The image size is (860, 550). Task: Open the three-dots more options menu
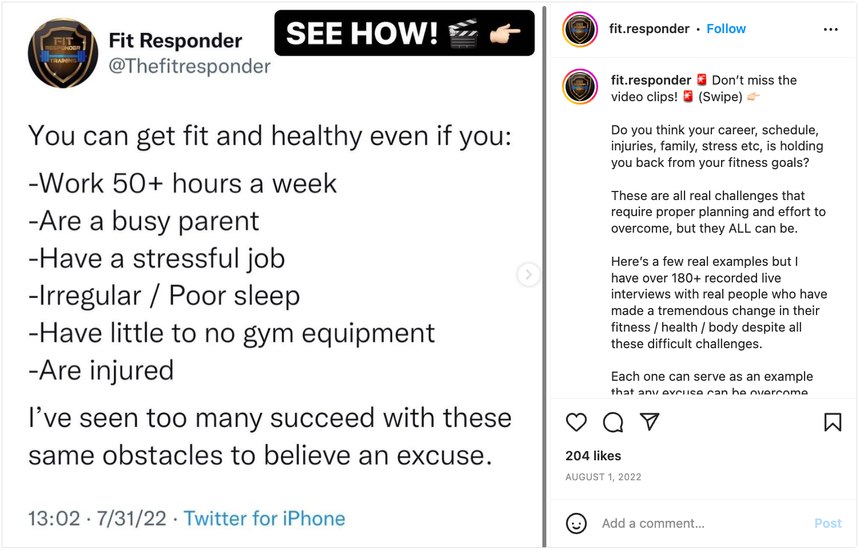pos(831,29)
